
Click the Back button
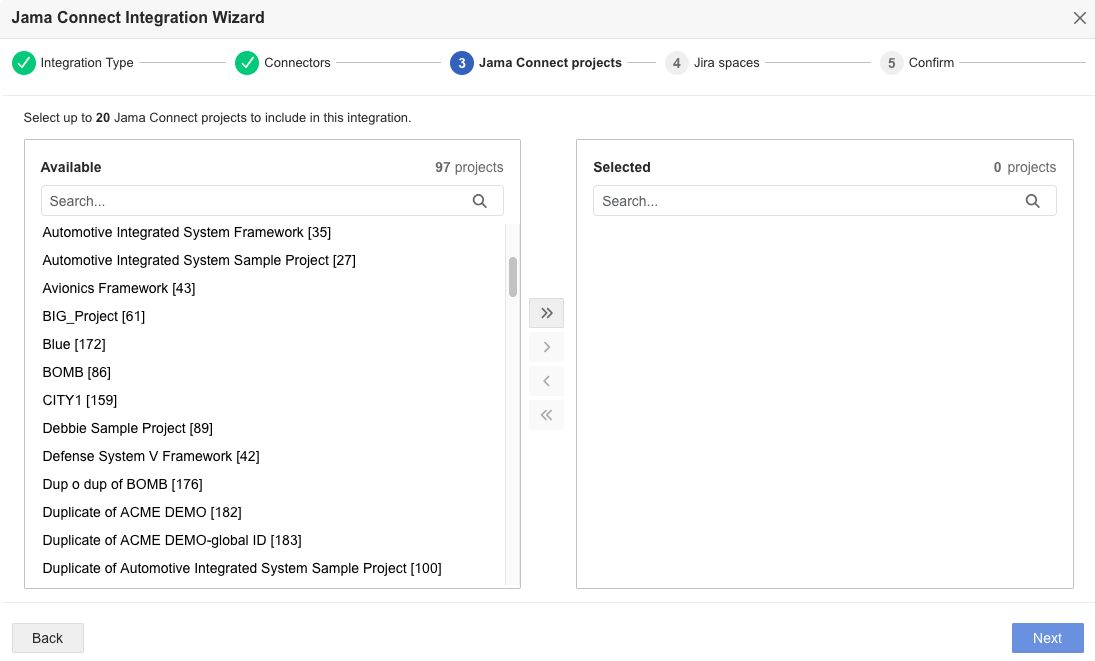47,638
